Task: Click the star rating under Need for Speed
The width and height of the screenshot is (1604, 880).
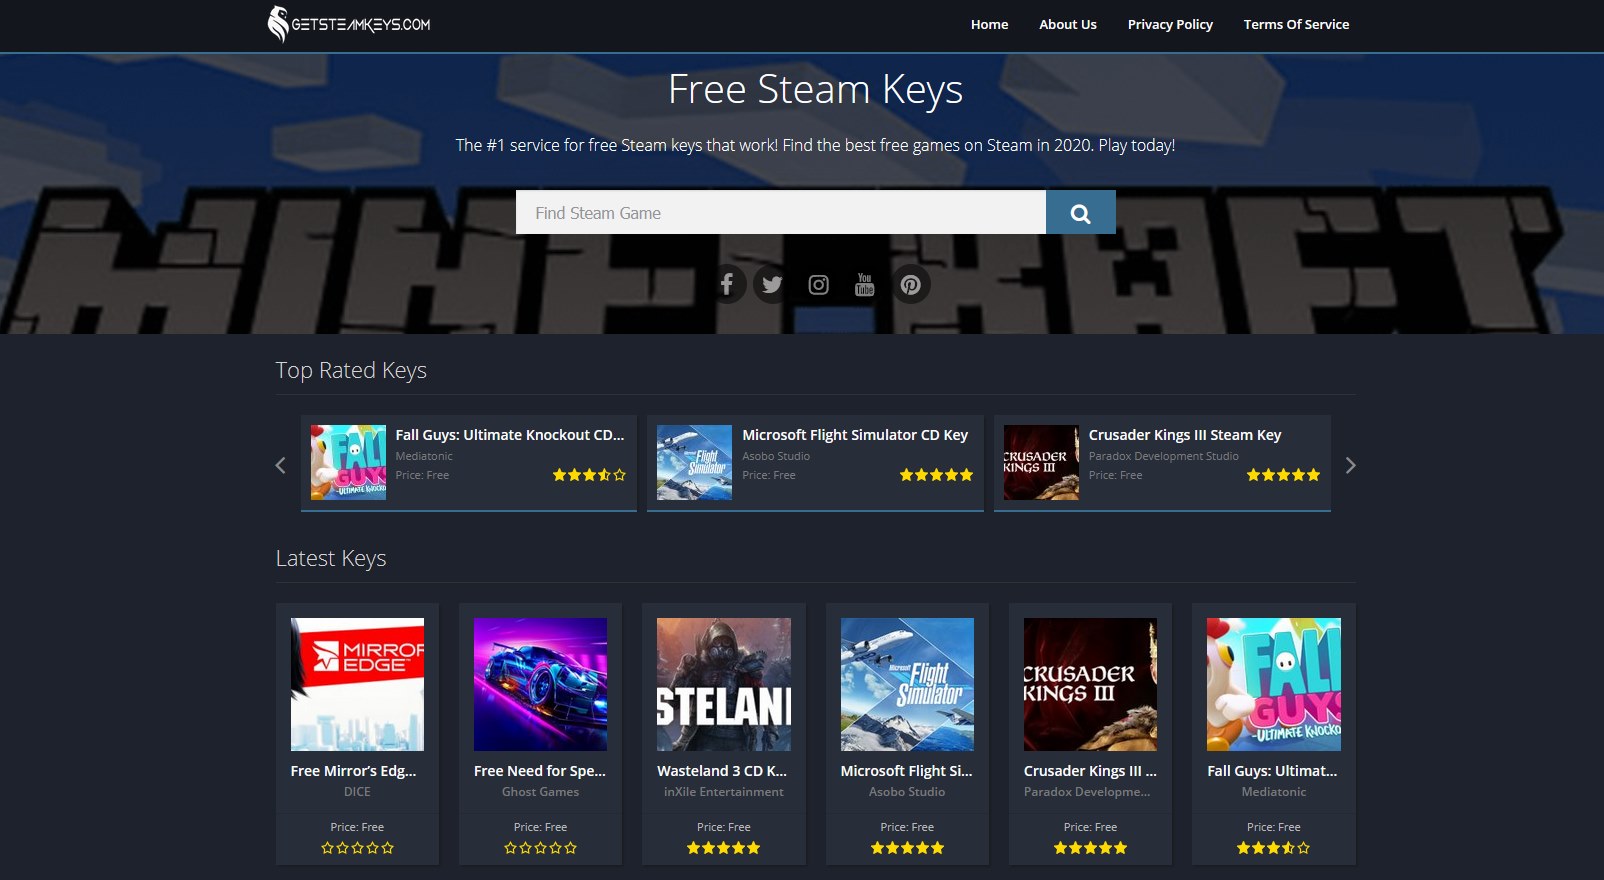Action: point(540,848)
